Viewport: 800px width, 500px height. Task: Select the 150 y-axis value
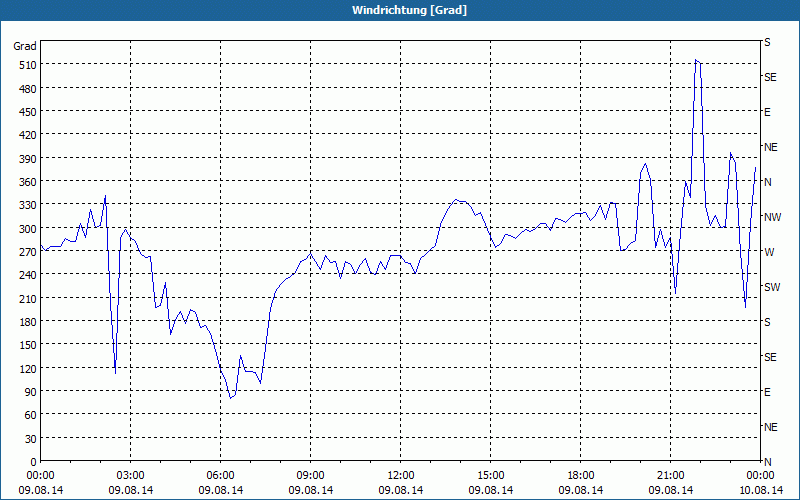pyautogui.click(x=28, y=345)
